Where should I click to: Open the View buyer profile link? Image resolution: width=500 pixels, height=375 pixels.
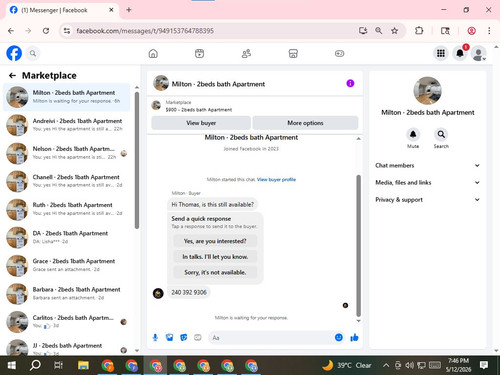coord(276,179)
